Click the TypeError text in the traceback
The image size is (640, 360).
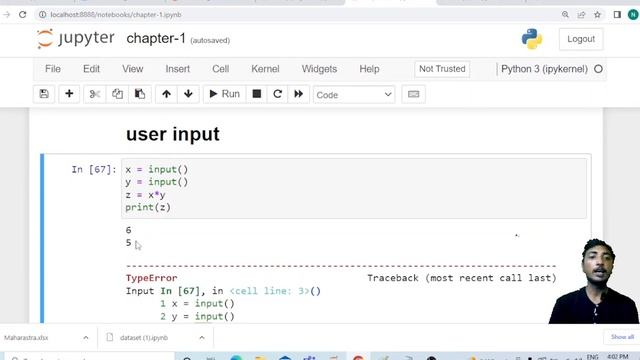click(151, 278)
